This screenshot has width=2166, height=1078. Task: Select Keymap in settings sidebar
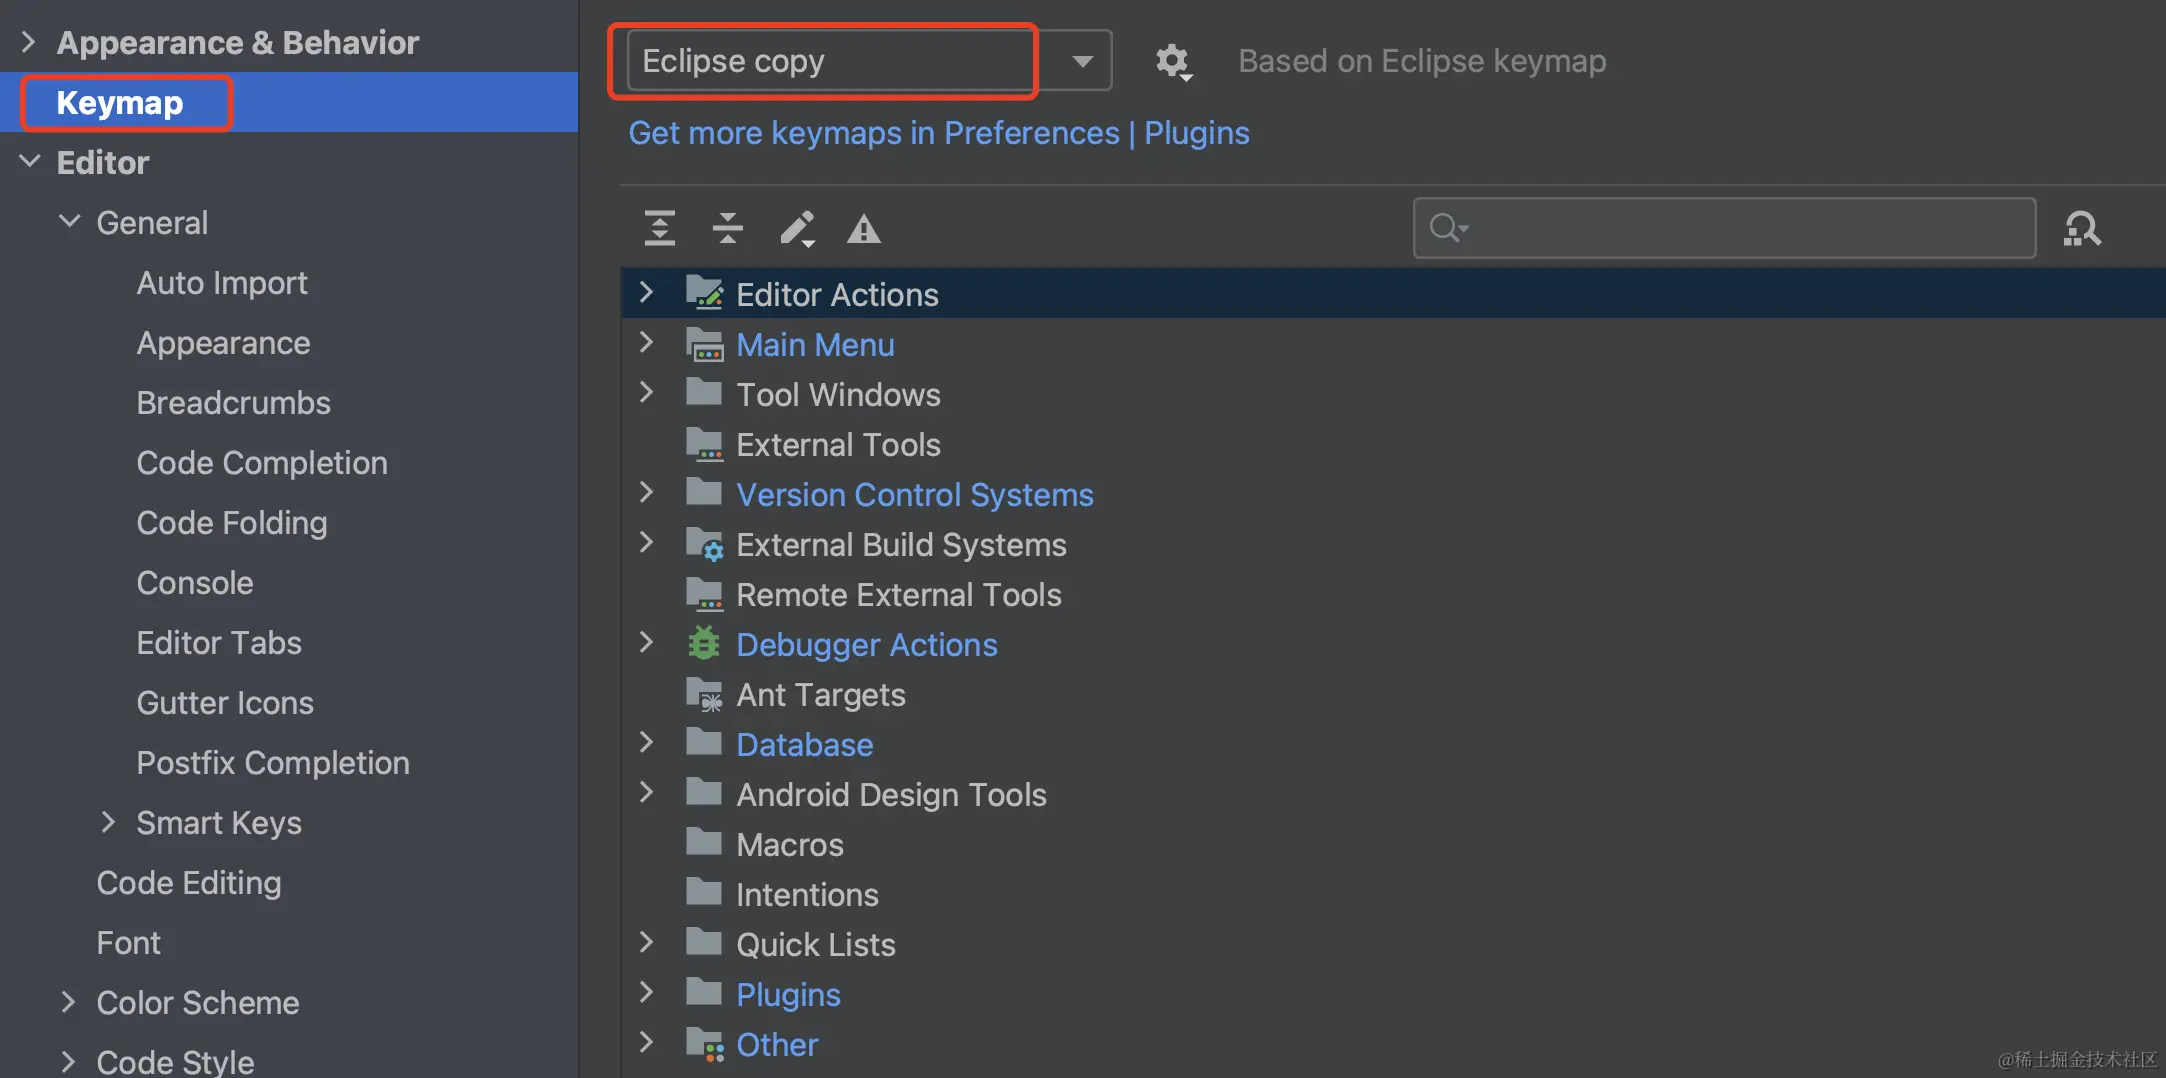coord(120,102)
